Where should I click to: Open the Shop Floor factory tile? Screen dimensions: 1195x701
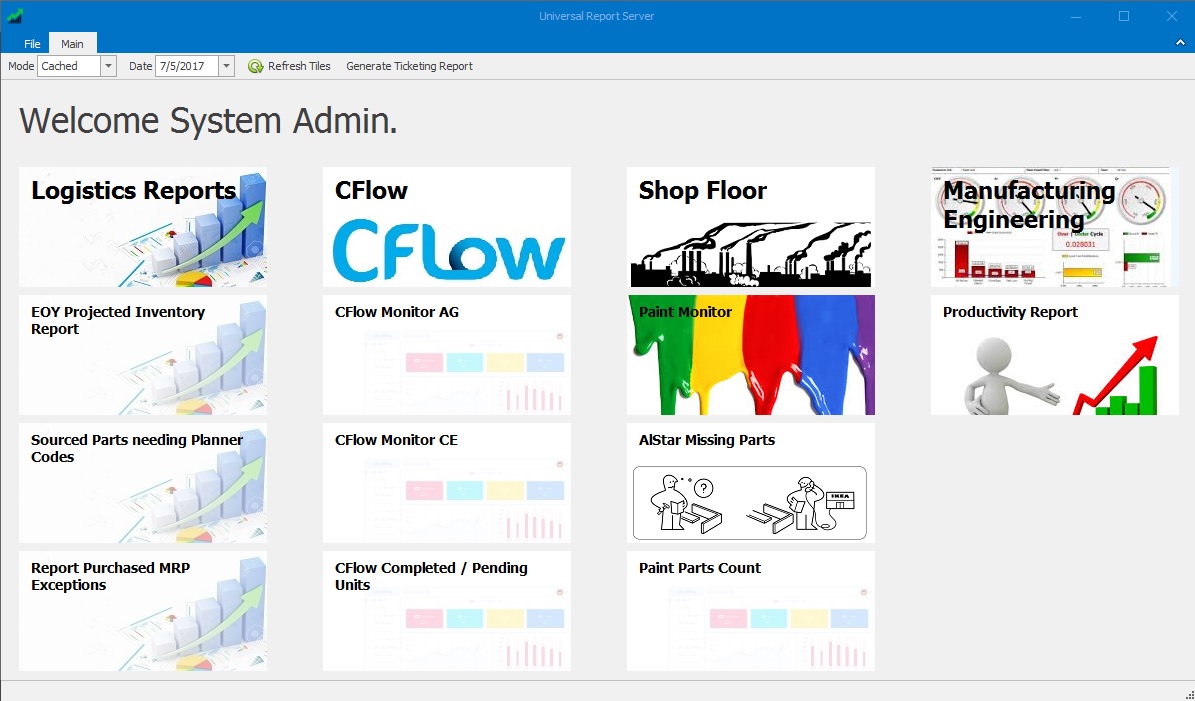tap(751, 227)
